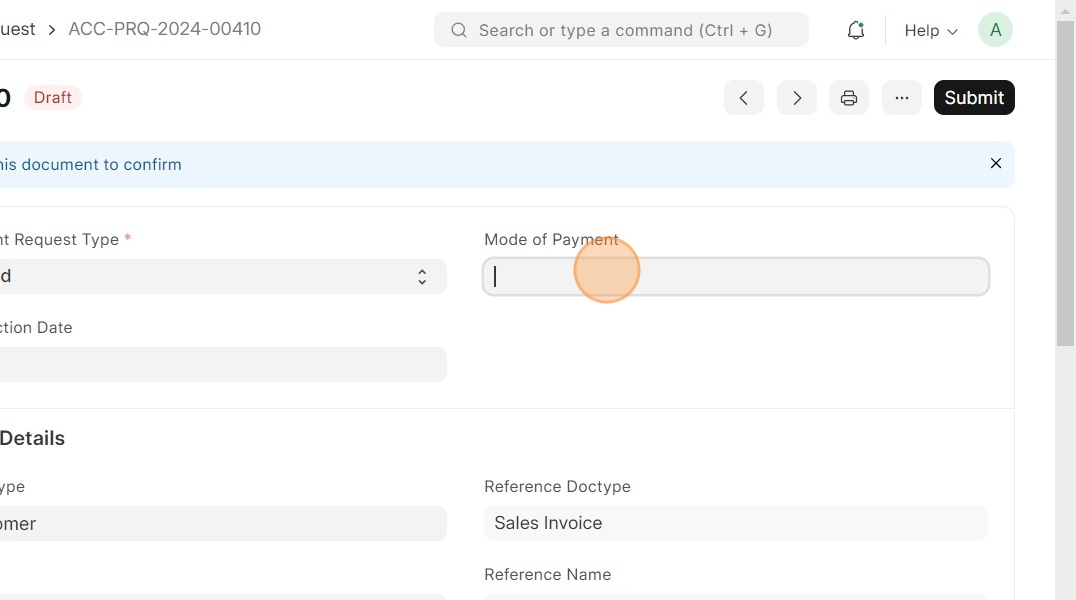Expand the Help dropdown
The height and width of the screenshot is (600, 1076).
point(930,30)
